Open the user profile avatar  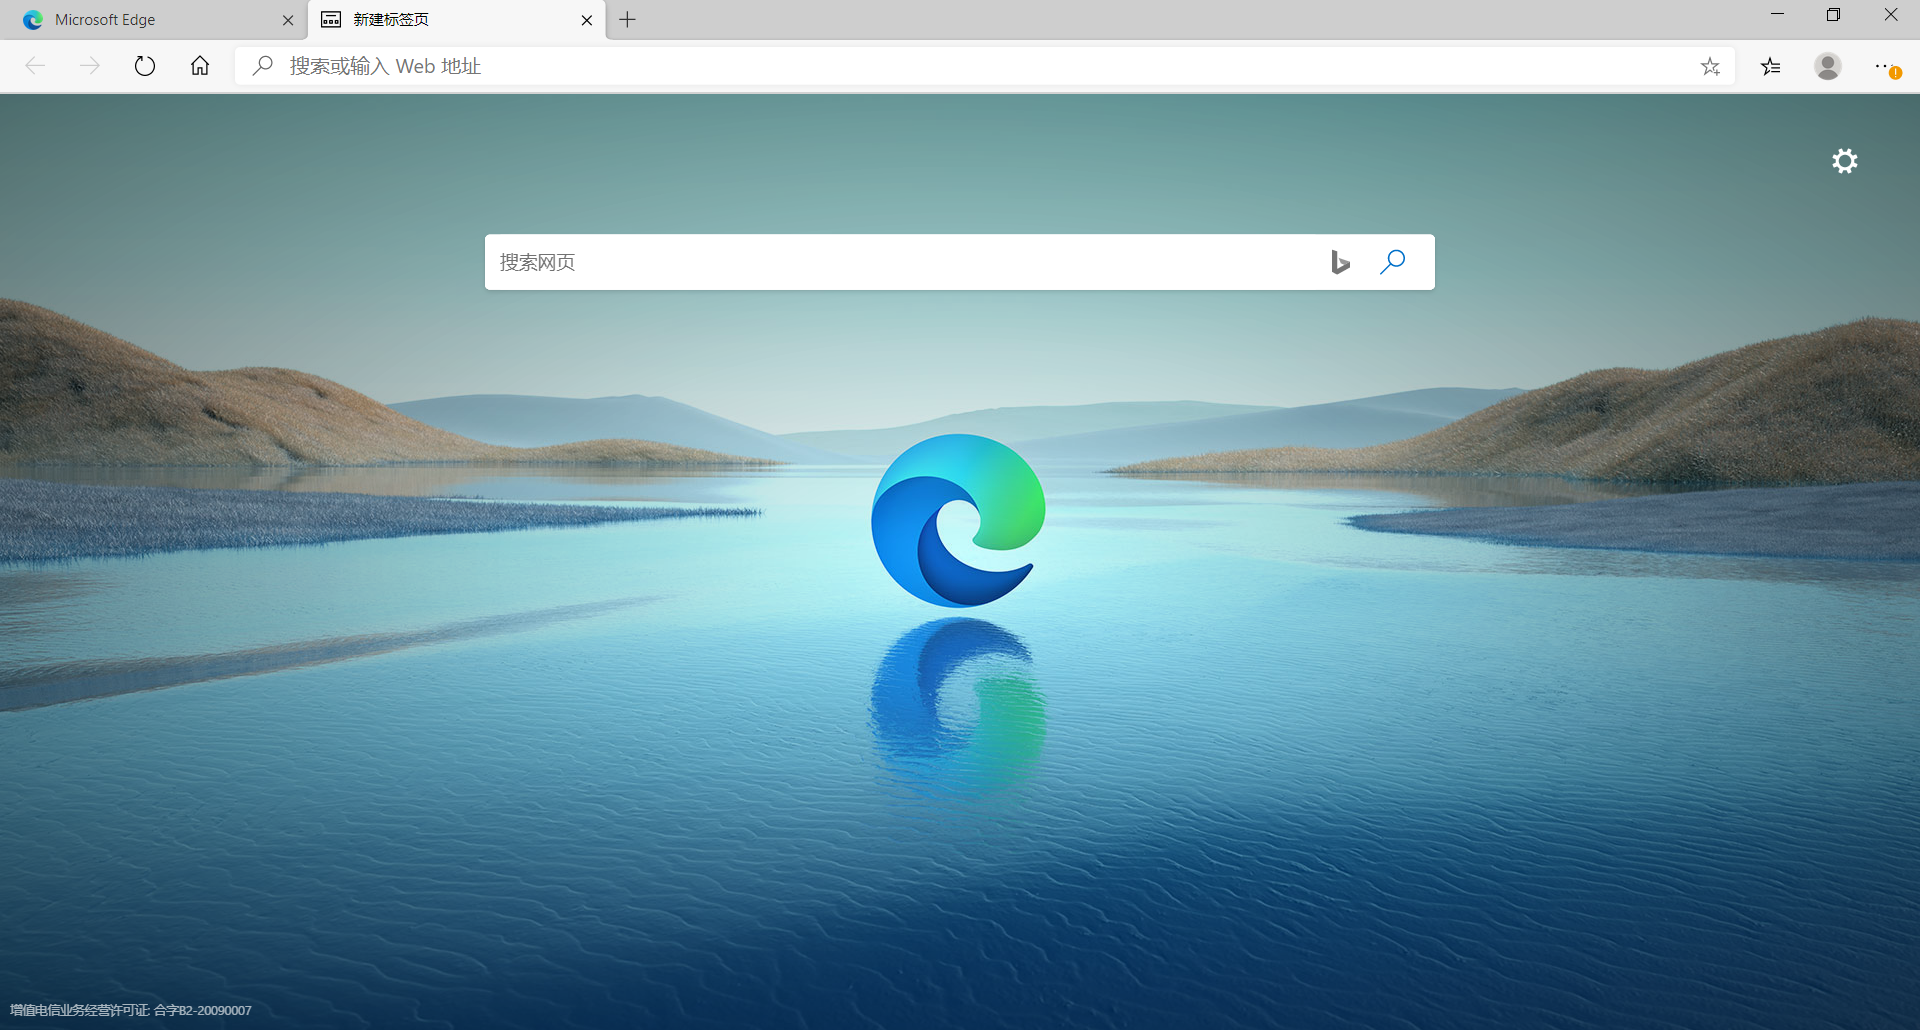click(x=1828, y=66)
